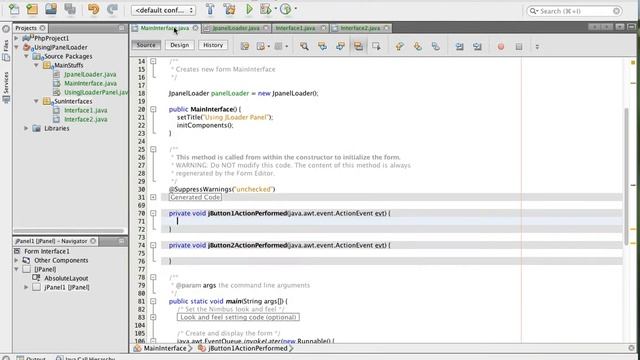This screenshot has width=640, height=360.
Task: Expand the Libraries node
Action: point(26,128)
